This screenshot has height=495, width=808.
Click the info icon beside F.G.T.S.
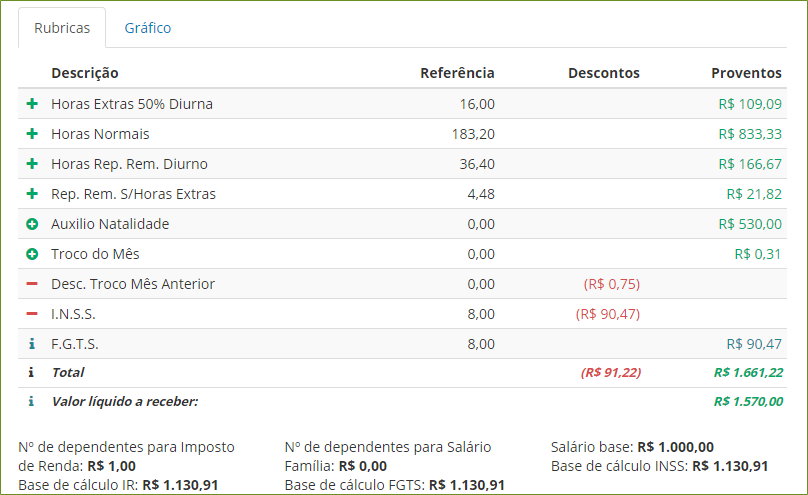tap(32, 344)
